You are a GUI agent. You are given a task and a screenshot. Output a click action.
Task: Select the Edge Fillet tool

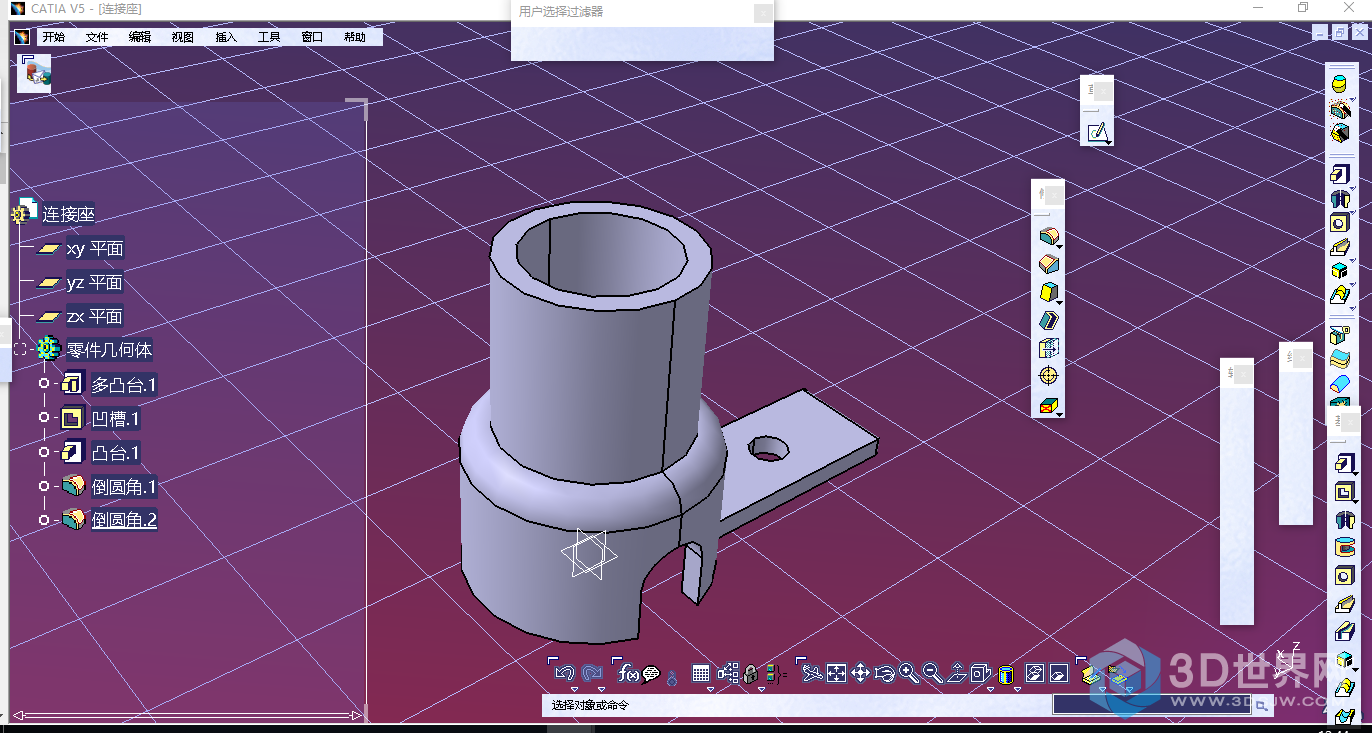coord(1048,237)
